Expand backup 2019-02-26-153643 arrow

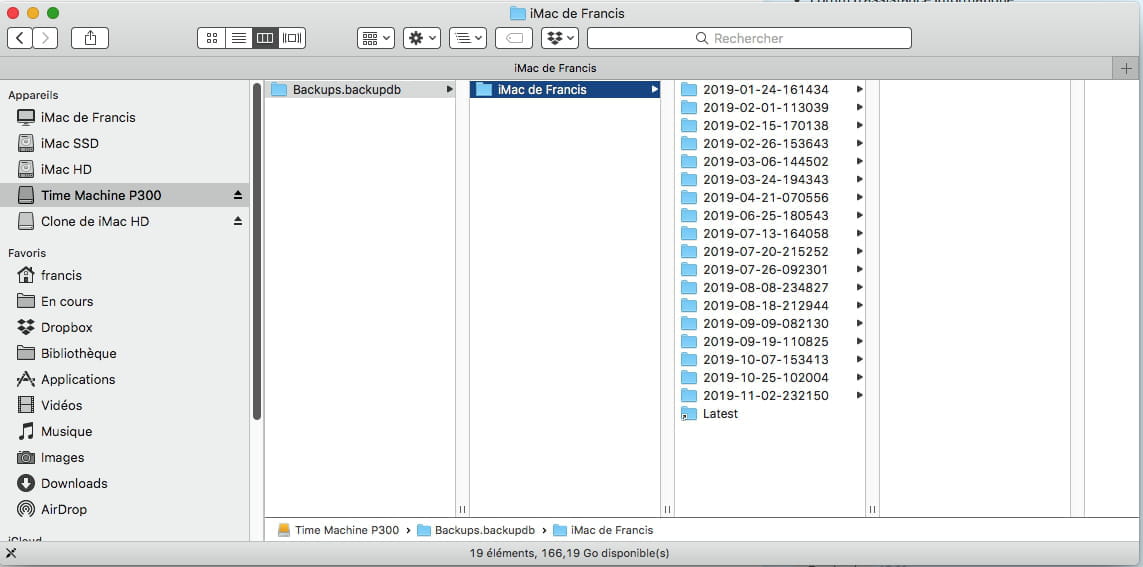(x=859, y=144)
